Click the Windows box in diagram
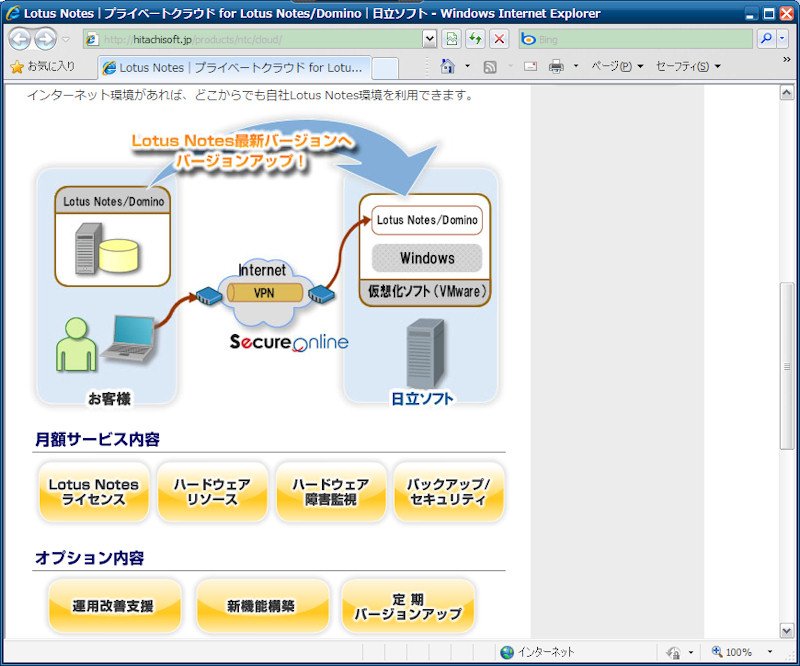Image resolution: width=800 pixels, height=666 pixels. click(427, 258)
